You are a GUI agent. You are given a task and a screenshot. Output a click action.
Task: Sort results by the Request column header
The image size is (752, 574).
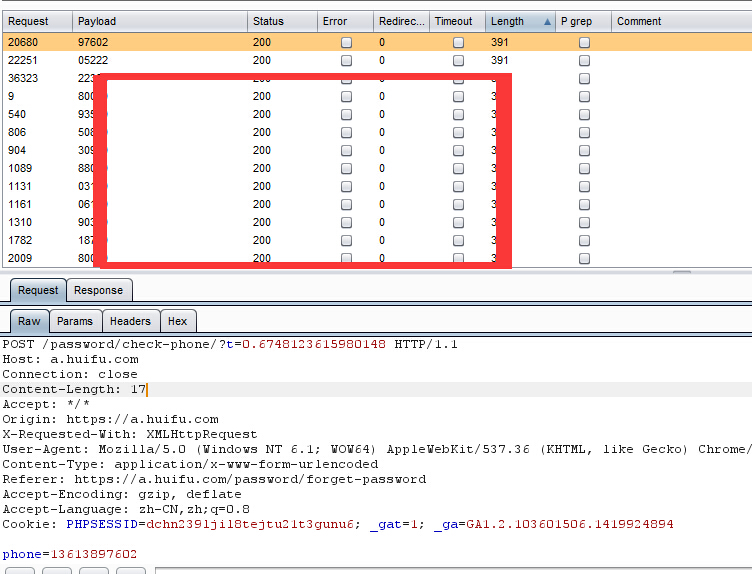37,22
